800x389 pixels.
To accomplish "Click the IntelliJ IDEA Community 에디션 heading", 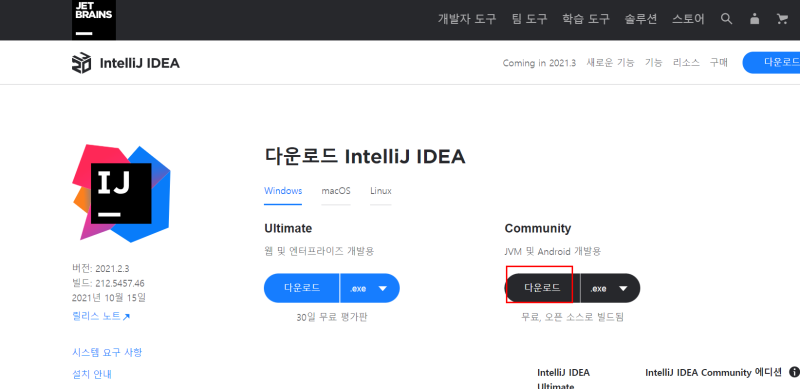I will point(713,373).
